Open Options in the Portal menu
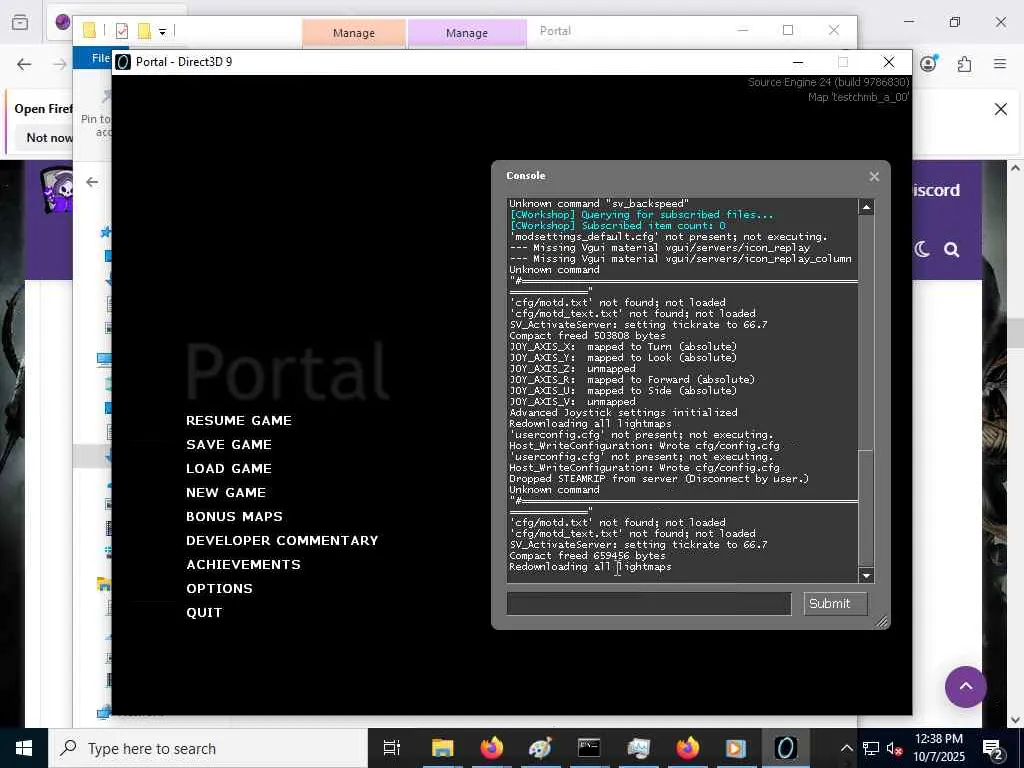Screen dimensions: 1024x768 pyautogui.click(x=219, y=588)
